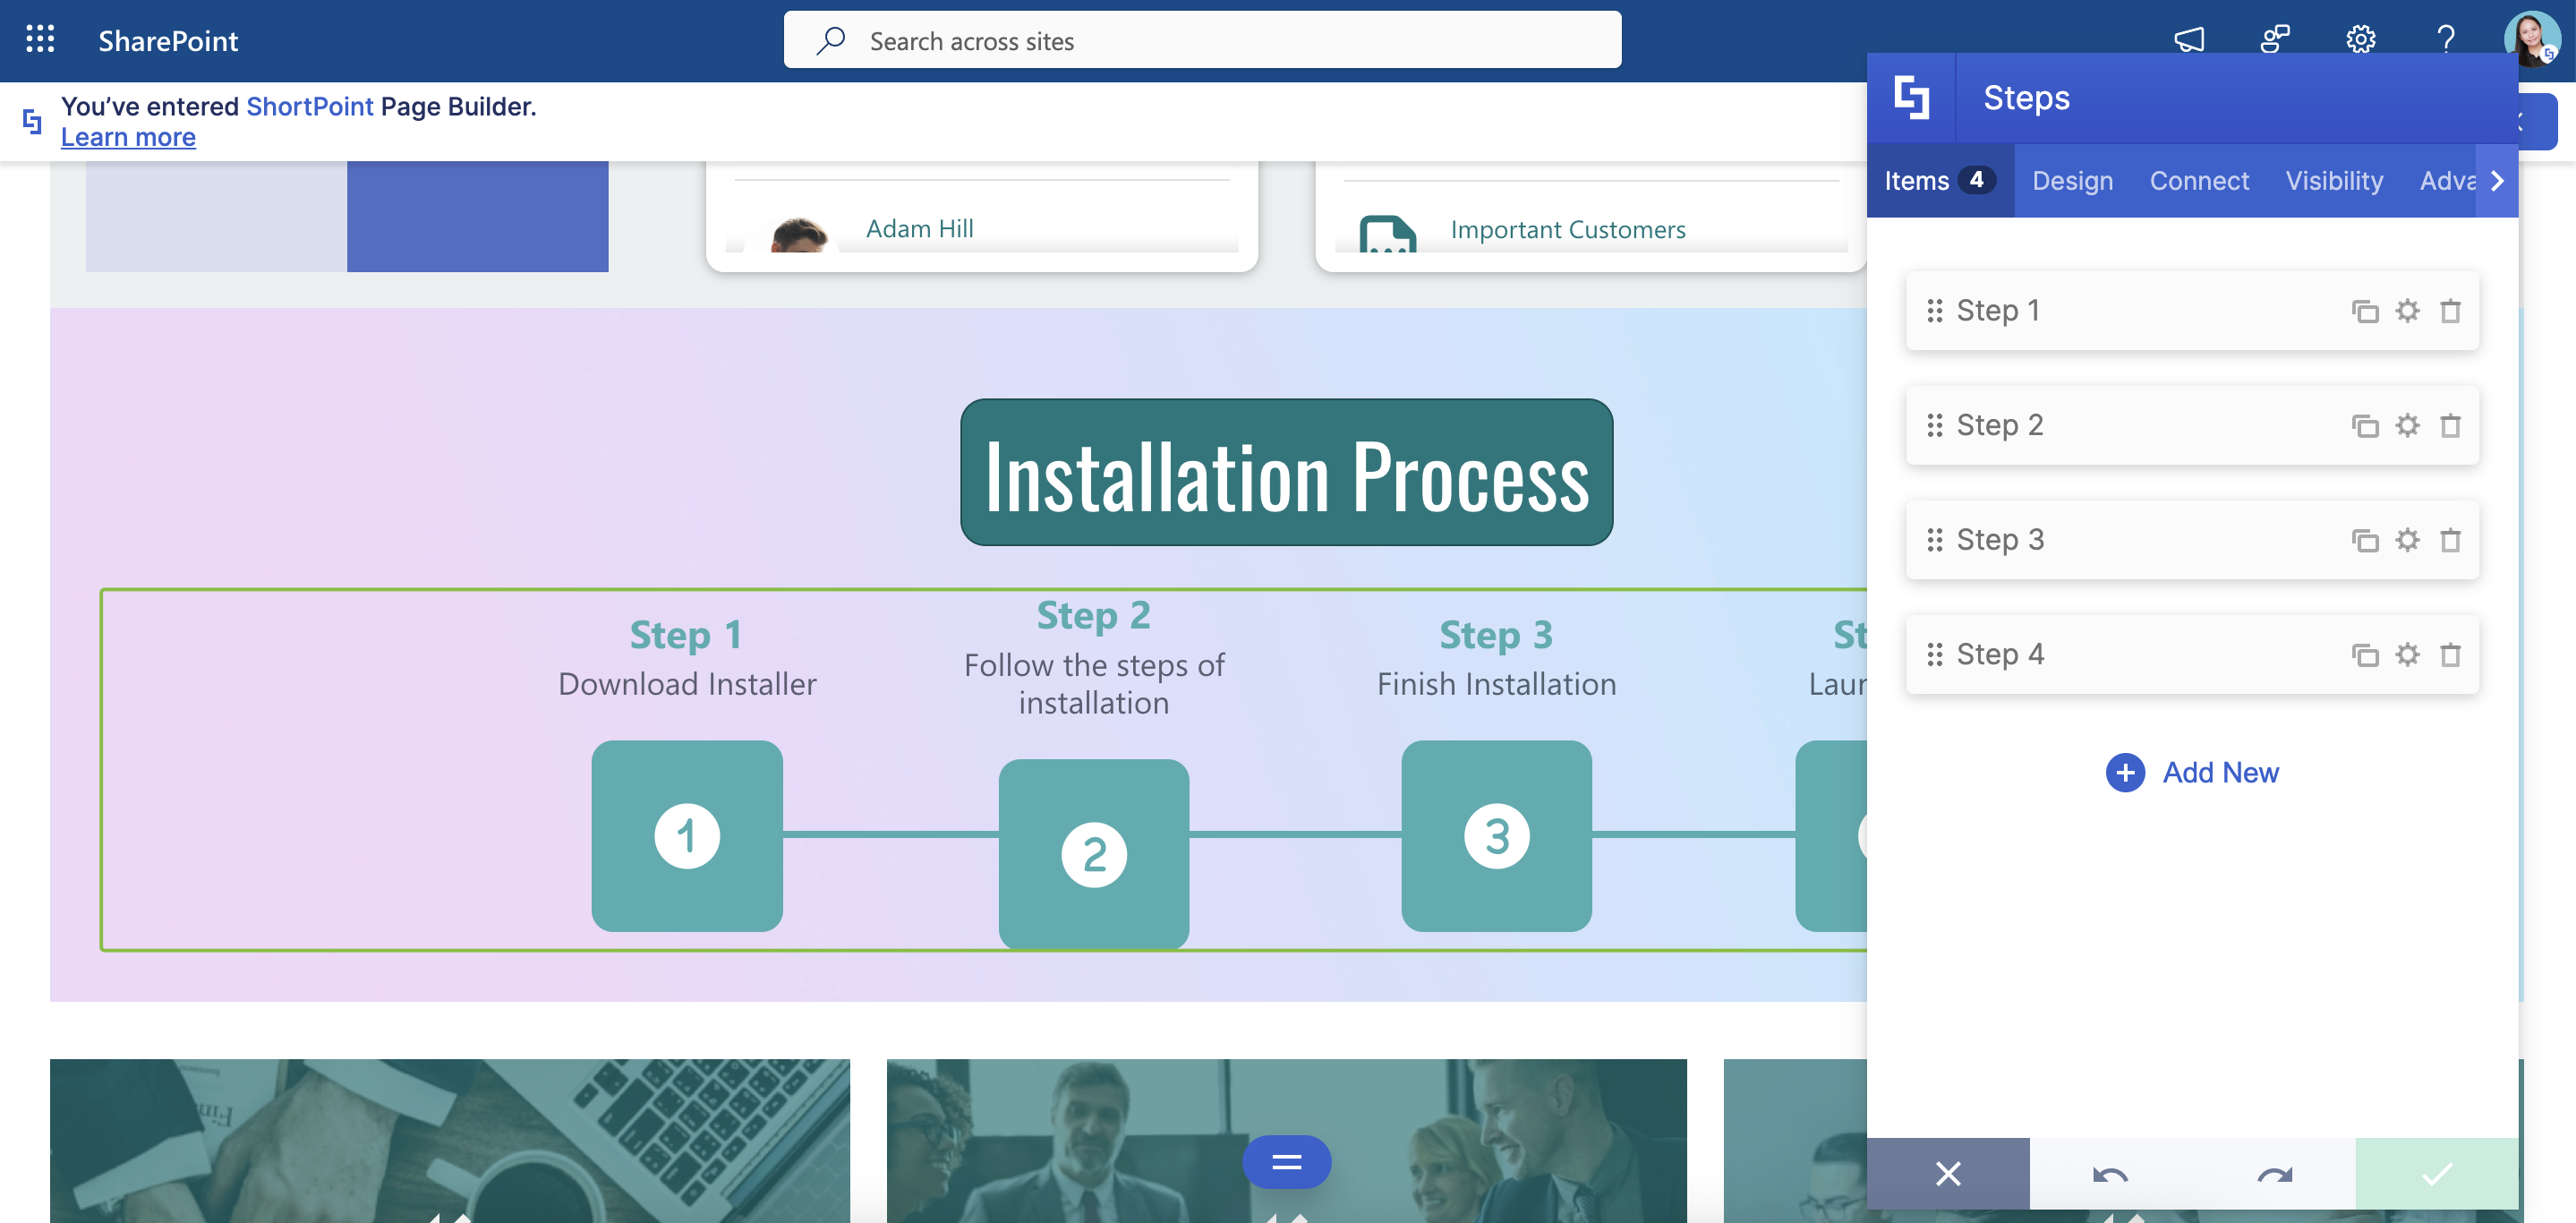
Task: Duplicate the Step 3 item
Action: coord(2364,540)
